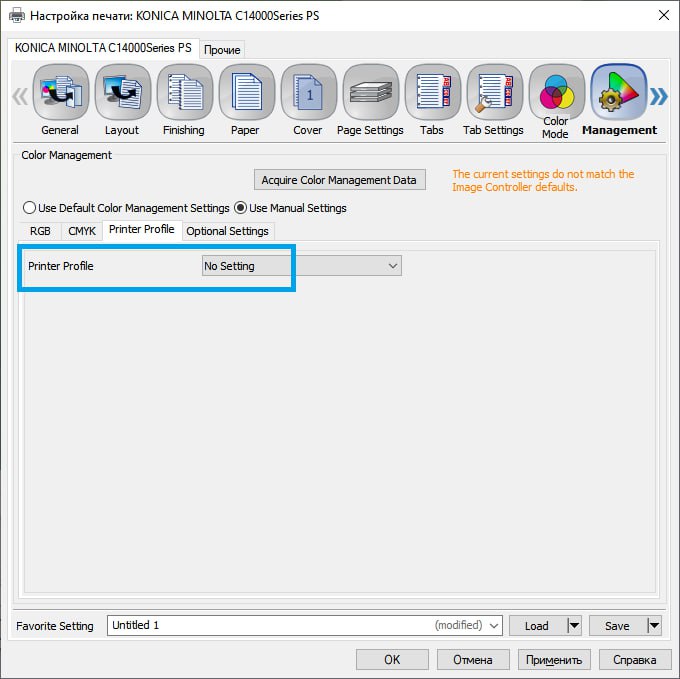The image size is (680, 679).
Task: Select the Printer Profile tab
Action: pyautogui.click(x=142, y=229)
